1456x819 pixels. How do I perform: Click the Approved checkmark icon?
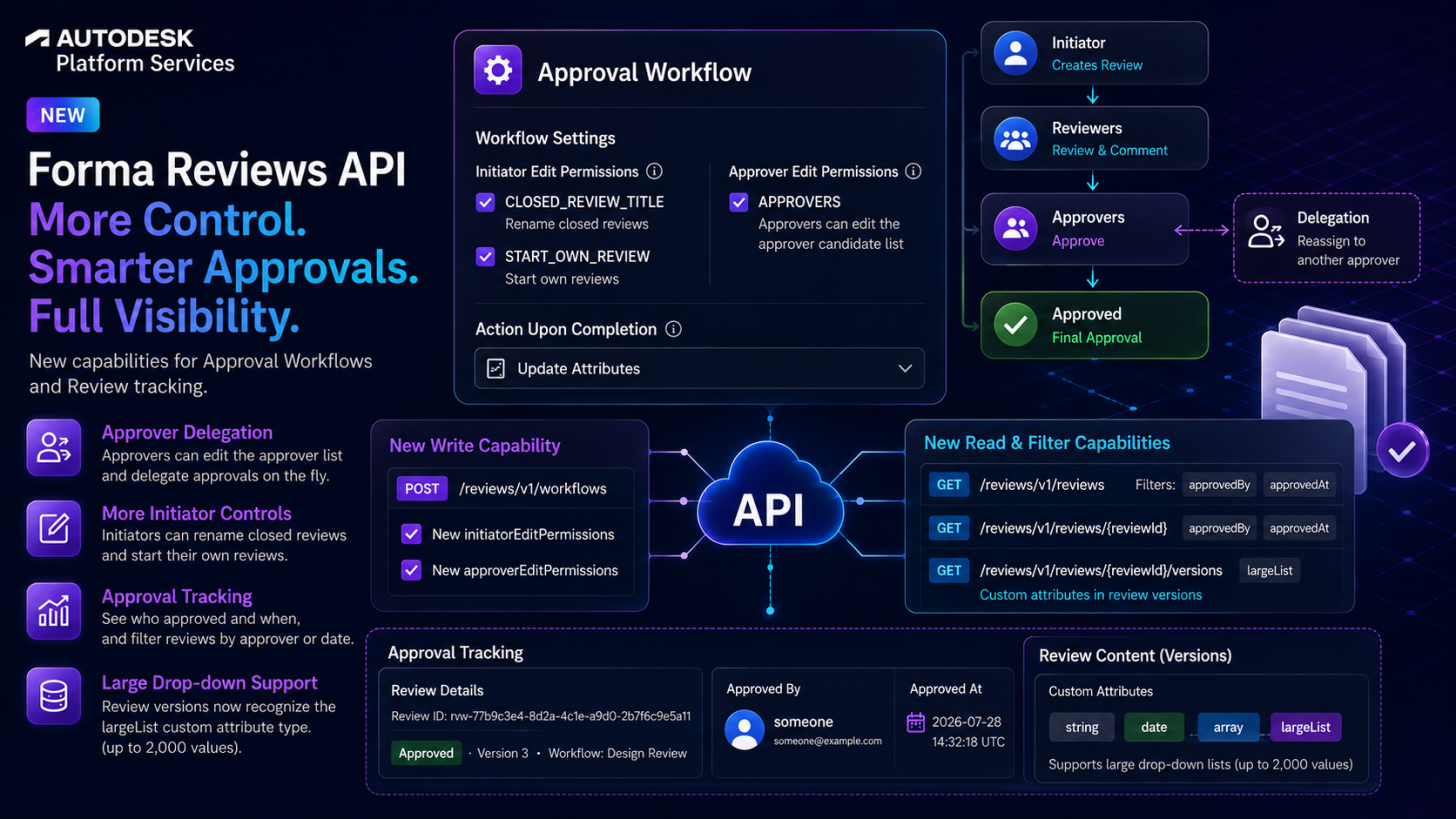1016,325
